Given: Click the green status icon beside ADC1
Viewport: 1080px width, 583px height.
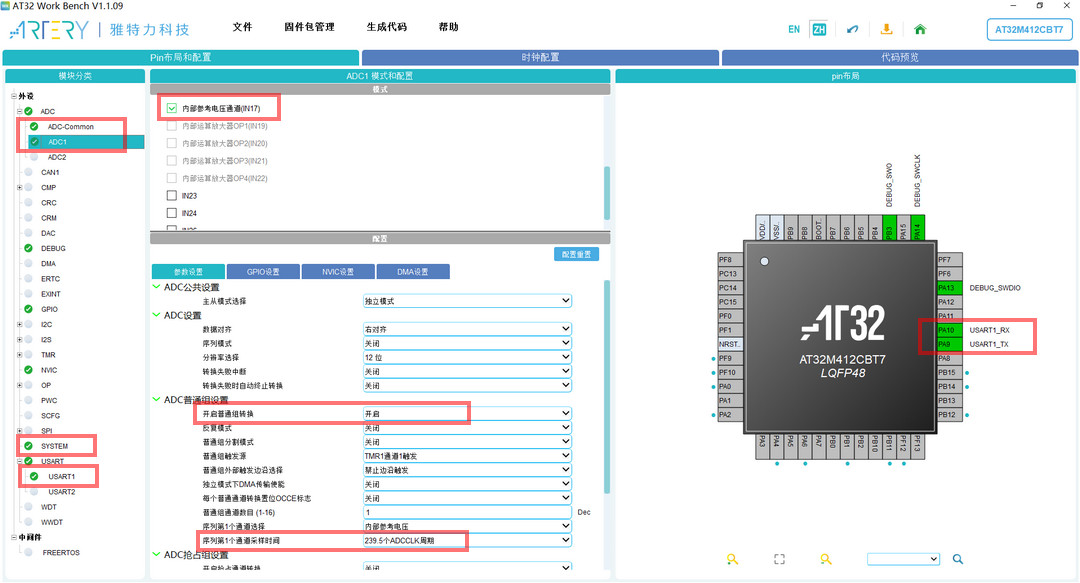Looking at the screenshot, I should point(34,142).
